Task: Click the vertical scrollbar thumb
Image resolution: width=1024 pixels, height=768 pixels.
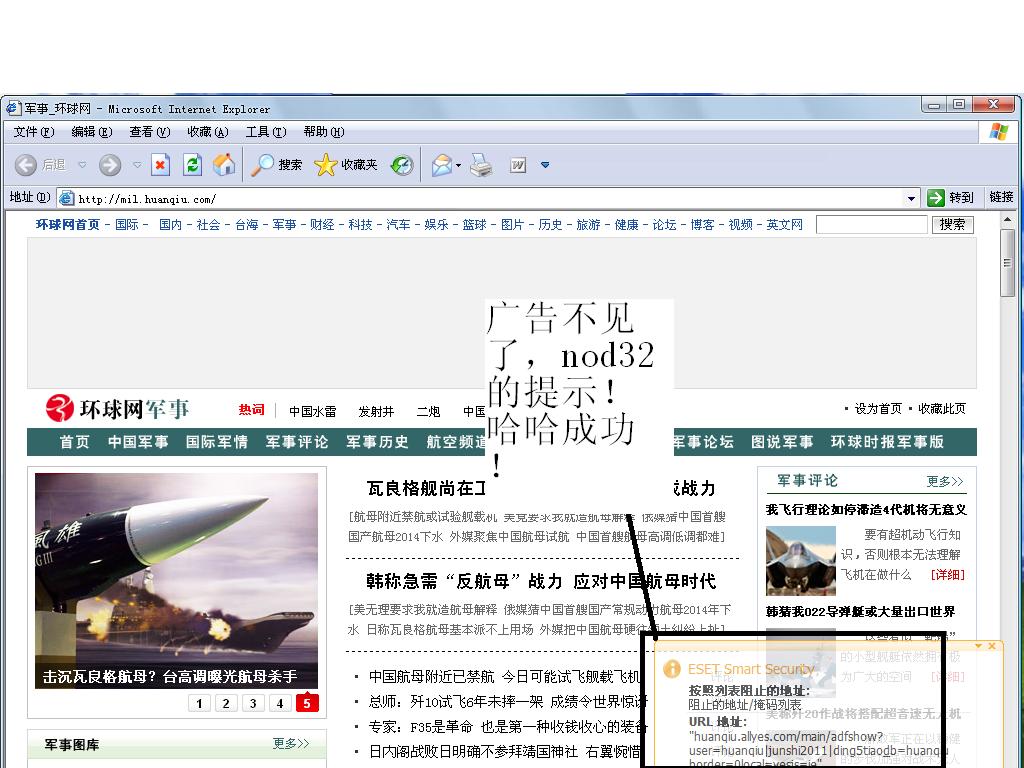Action: pyautogui.click(x=1008, y=263)
